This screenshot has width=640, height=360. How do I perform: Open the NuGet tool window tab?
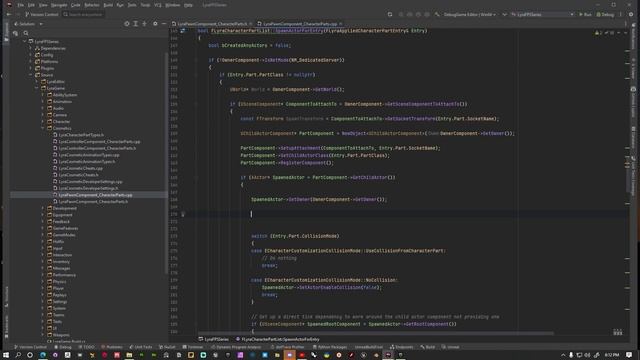167,347
